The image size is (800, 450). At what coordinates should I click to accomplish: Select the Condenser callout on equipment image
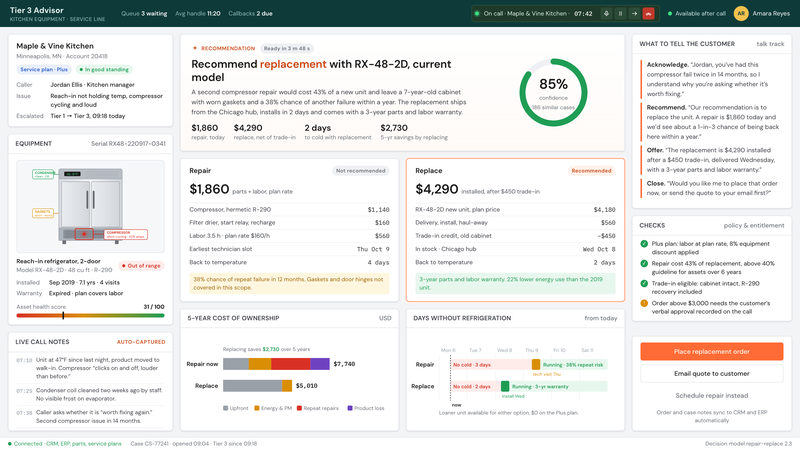click(x=43, y=174)
